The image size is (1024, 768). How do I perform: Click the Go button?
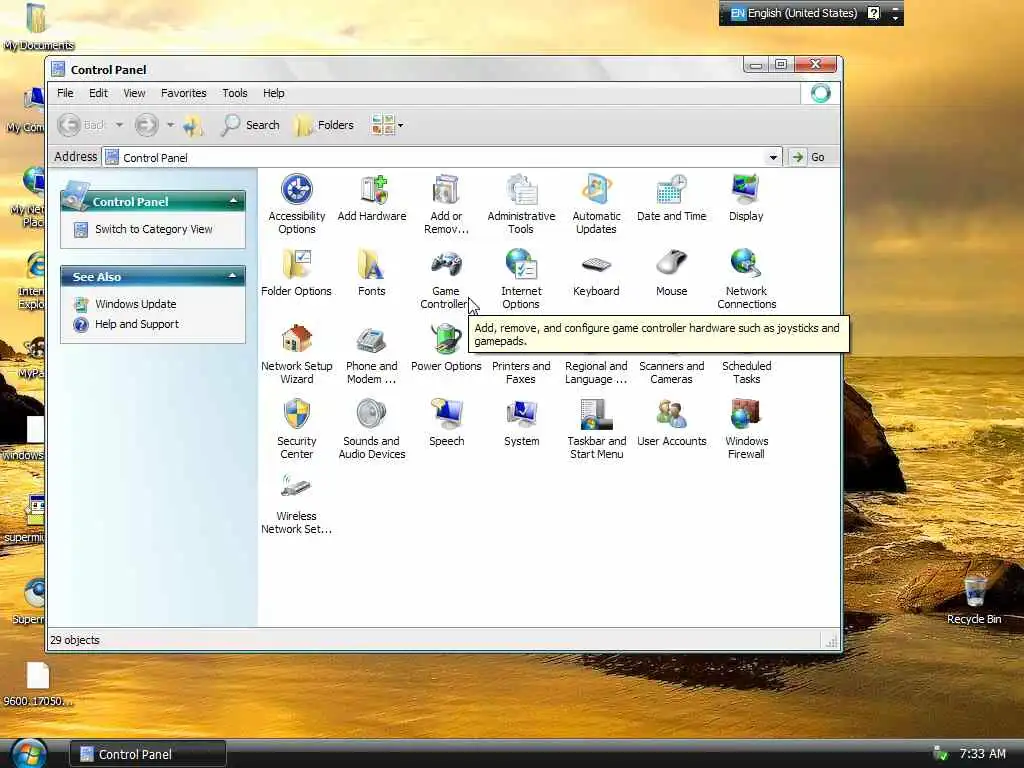point(808,157)
